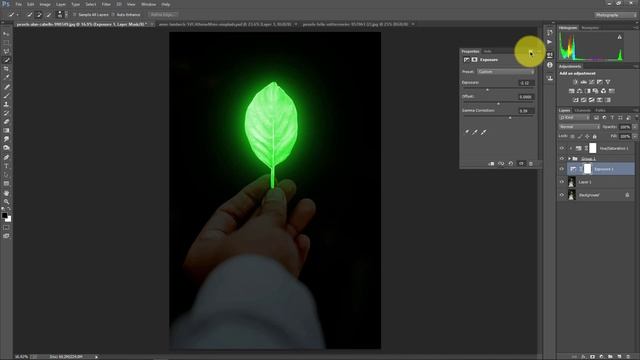The width and height of the screenshot is (640, 360).
Task: Open the Preset dropdown in Properties
Action: point(506,72)
